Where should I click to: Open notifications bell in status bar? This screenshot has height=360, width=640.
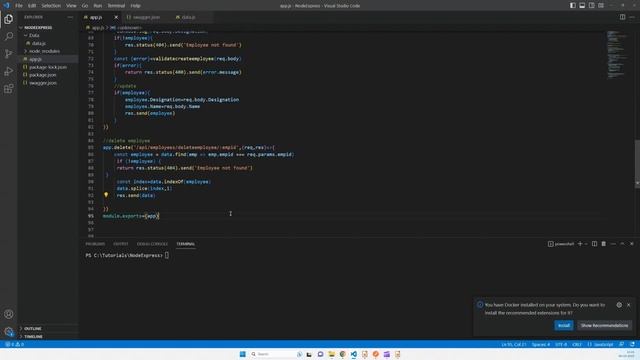[632, 344]
